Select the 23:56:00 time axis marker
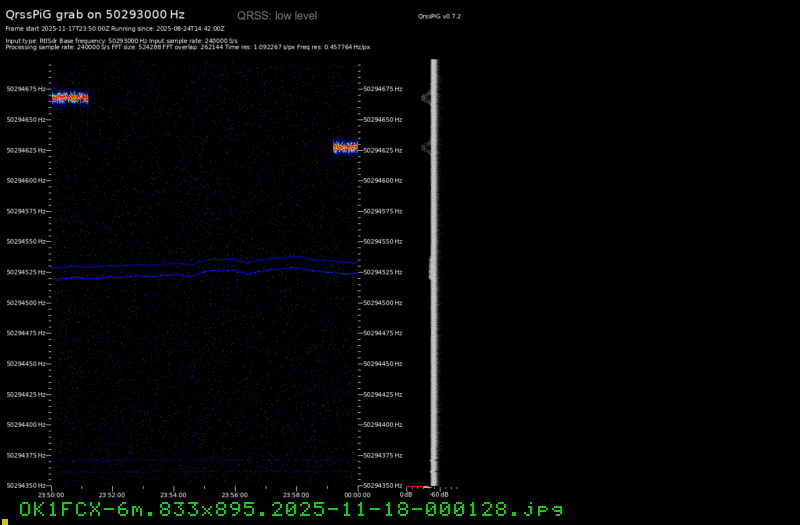 [x=235, y=494]
